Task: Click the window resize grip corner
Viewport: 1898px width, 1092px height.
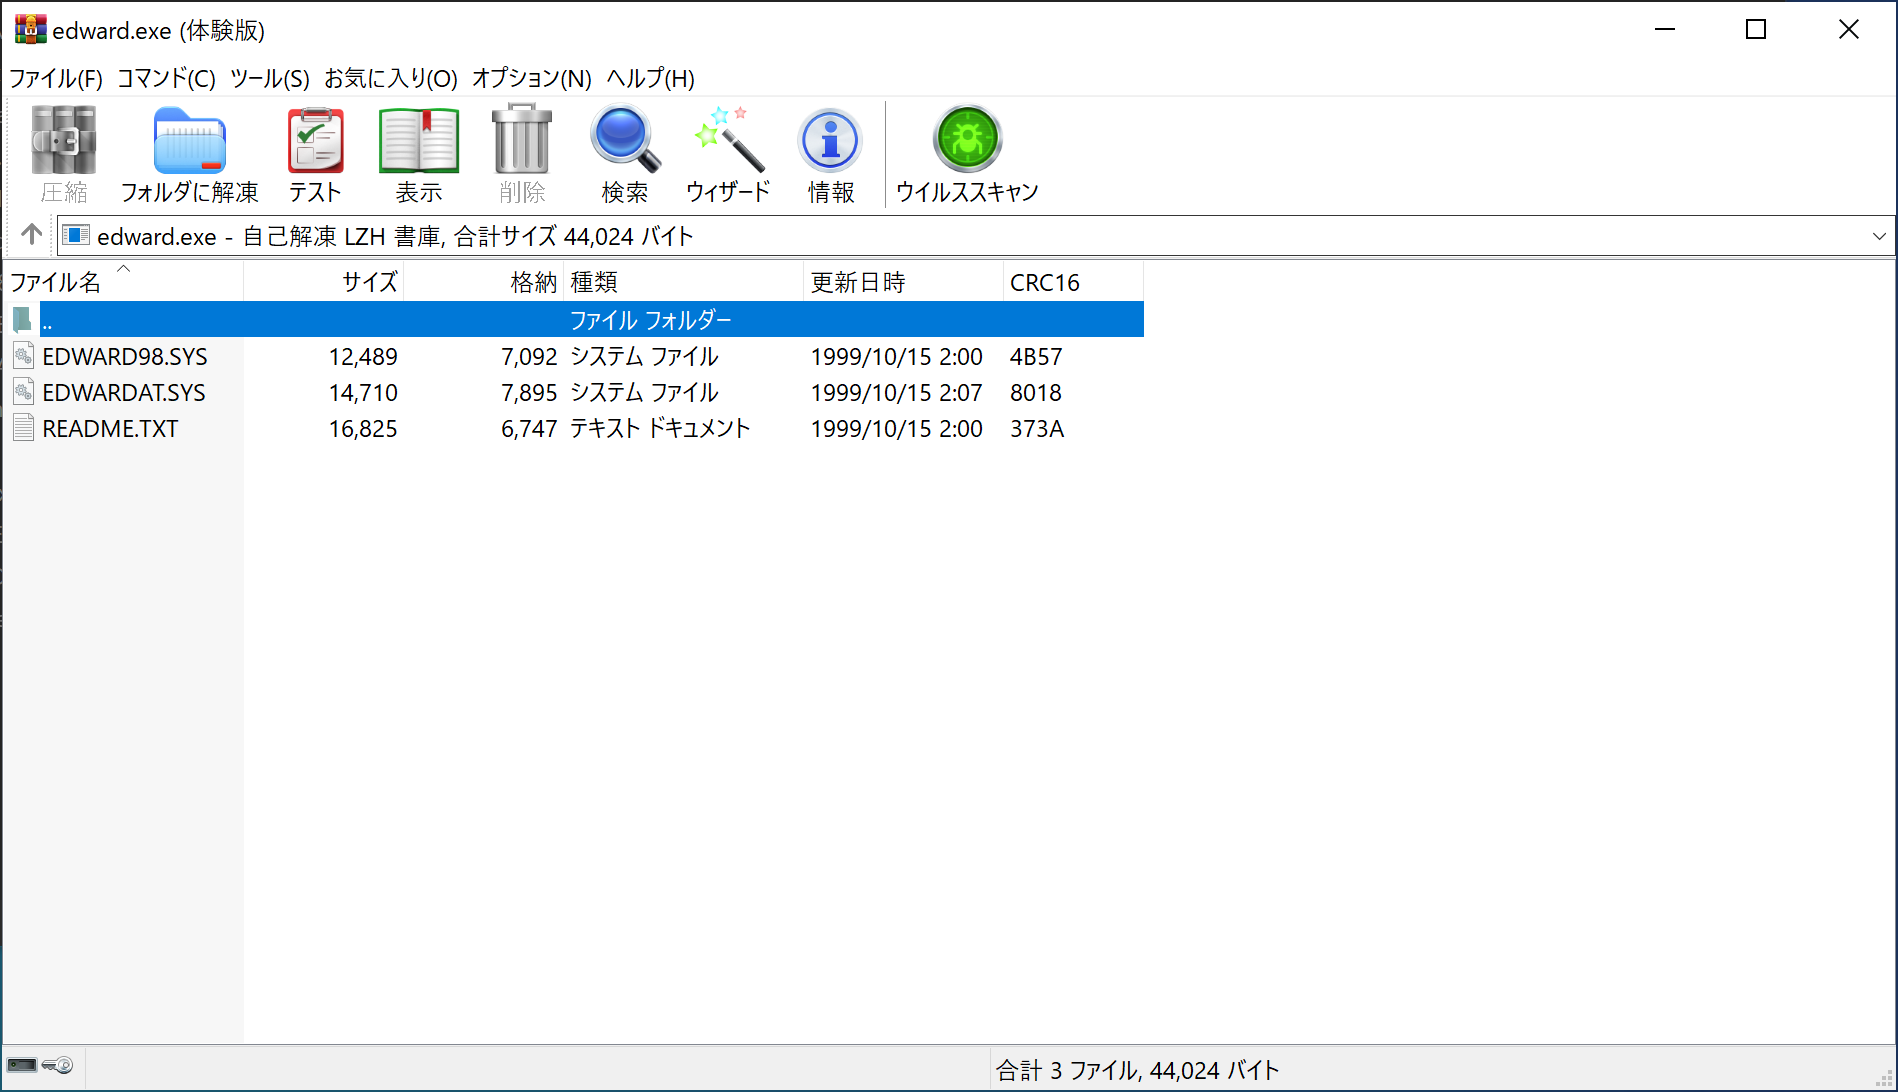Action: pos(1884,1078)
